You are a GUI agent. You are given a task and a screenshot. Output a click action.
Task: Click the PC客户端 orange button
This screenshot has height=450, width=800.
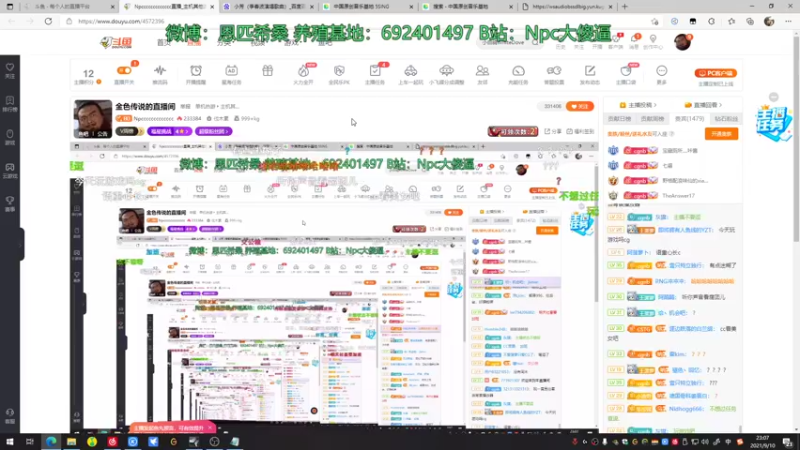[715, 73]
